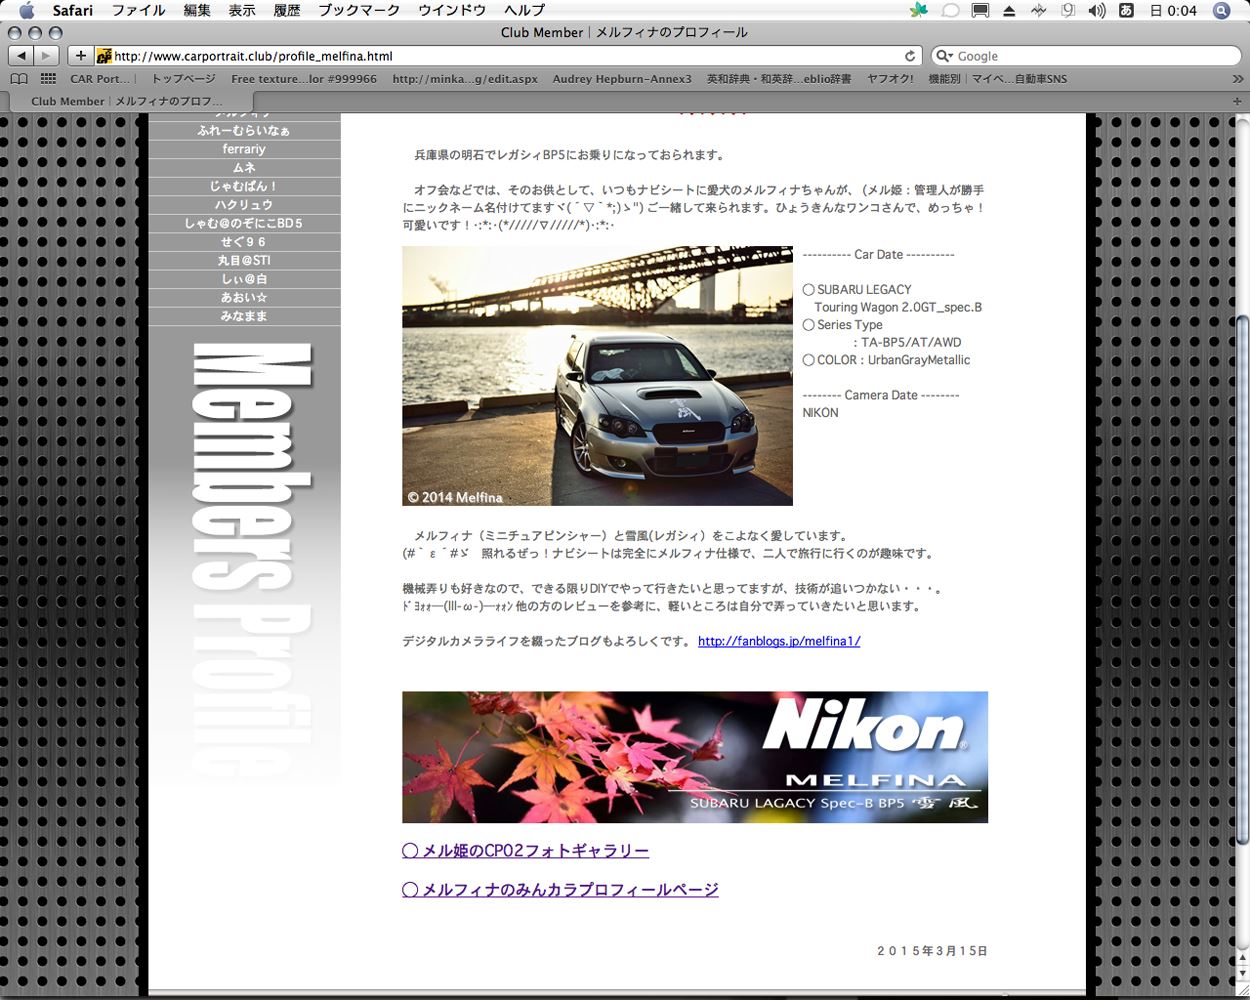Open member profile 丸目@STI
This screenshot has width=1250, height=1000.
click(244, 261)
